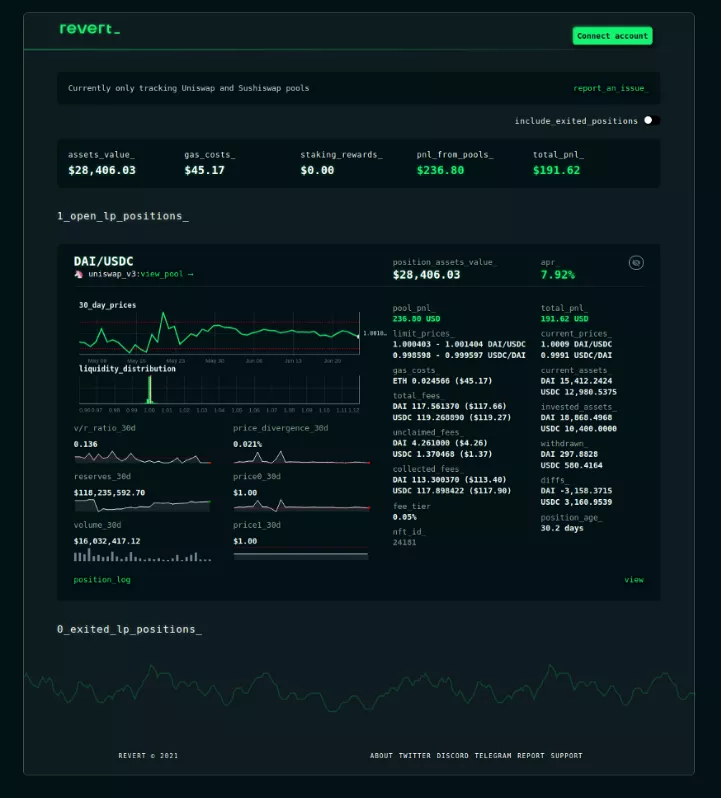Click the REVERT © 2021 footer text
The width and height of the screenshot is (721, 798).
pyautogui.click(x=148, y=756)
